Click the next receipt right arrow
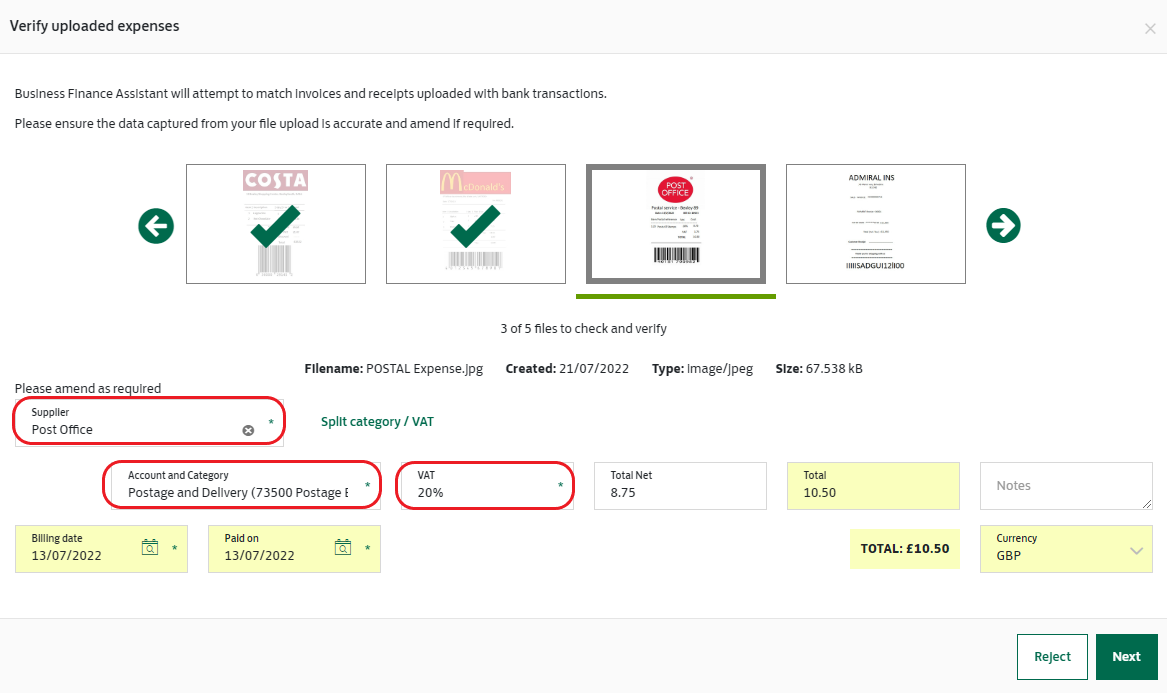Image resolution: width=1167 pixels, height=693 pixels. (1003, 226)
